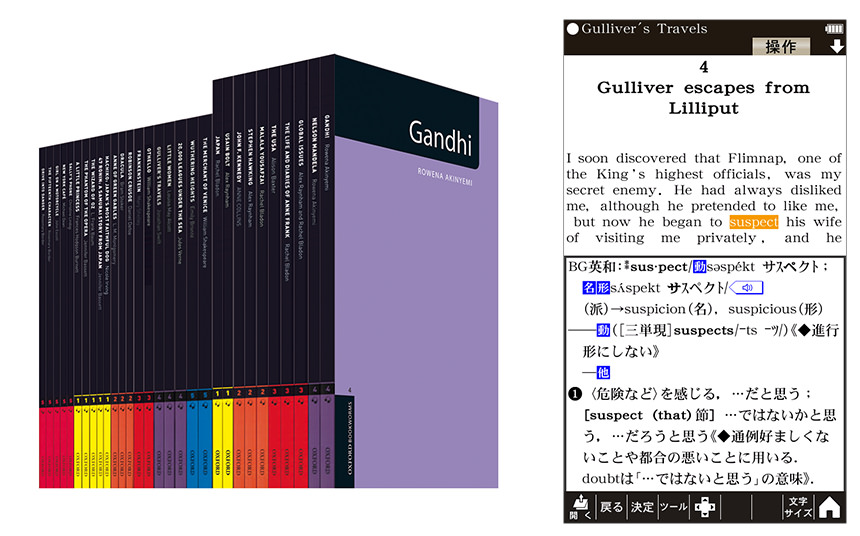Tap the blue 名 noun tag

click(589, 287)
